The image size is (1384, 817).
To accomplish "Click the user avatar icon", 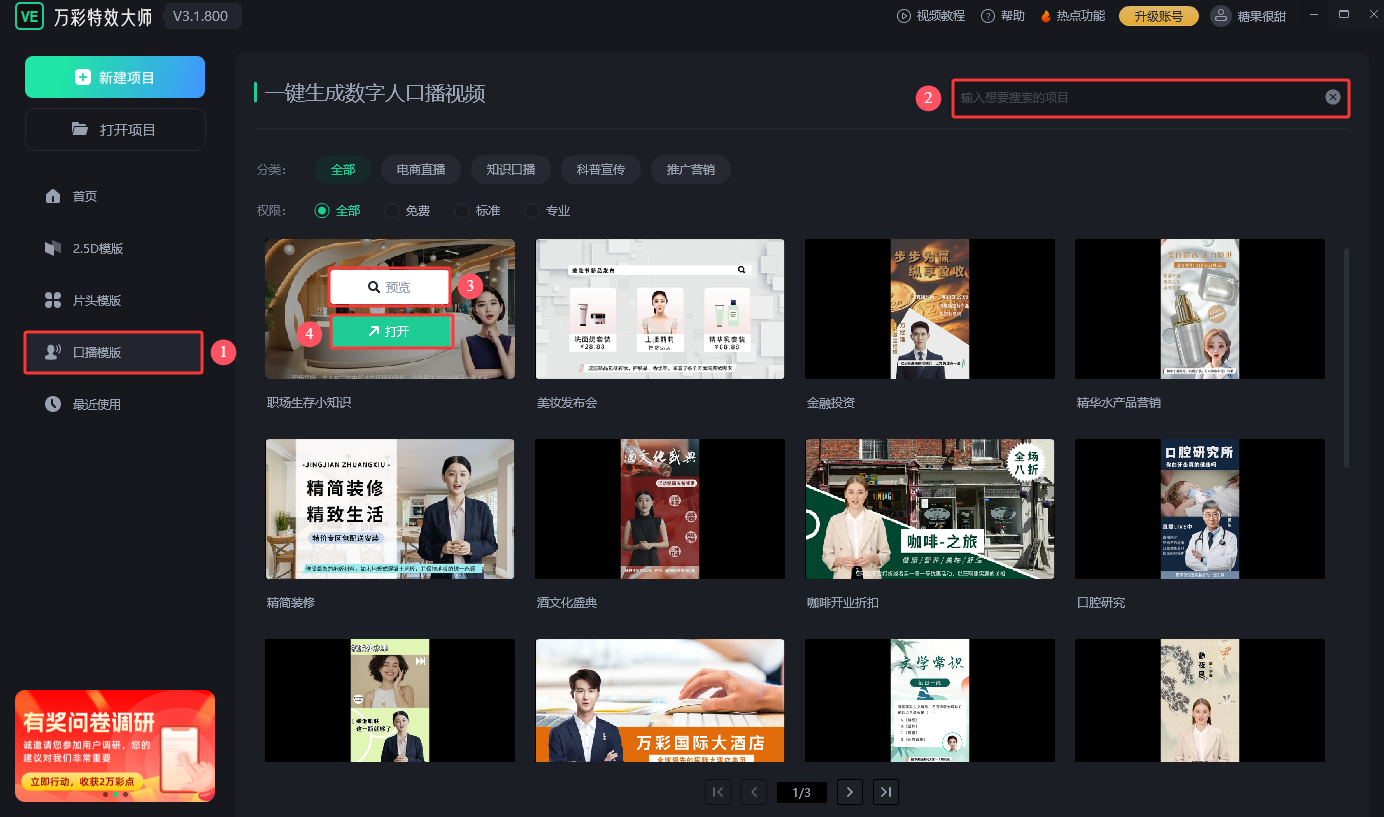I will point(1221,16).
